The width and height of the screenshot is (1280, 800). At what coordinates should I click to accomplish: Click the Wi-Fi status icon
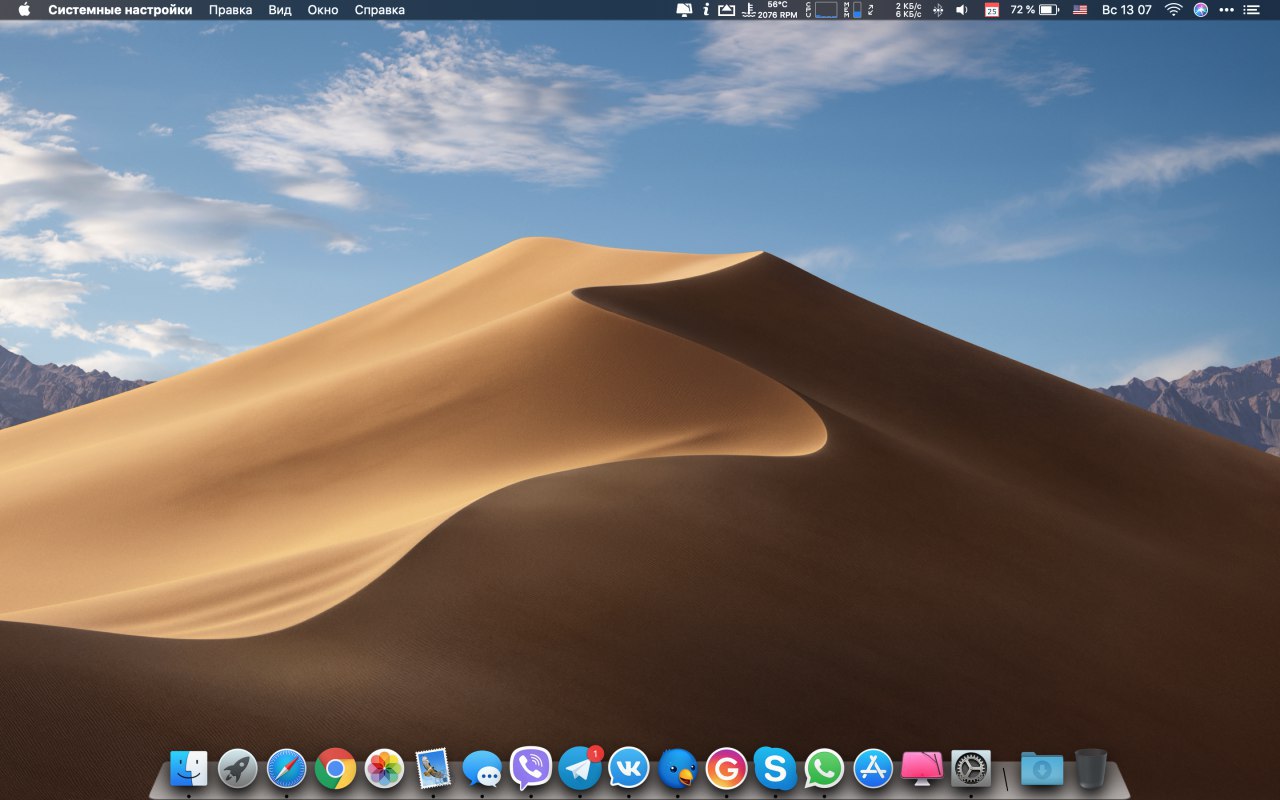coord(1173,10)
